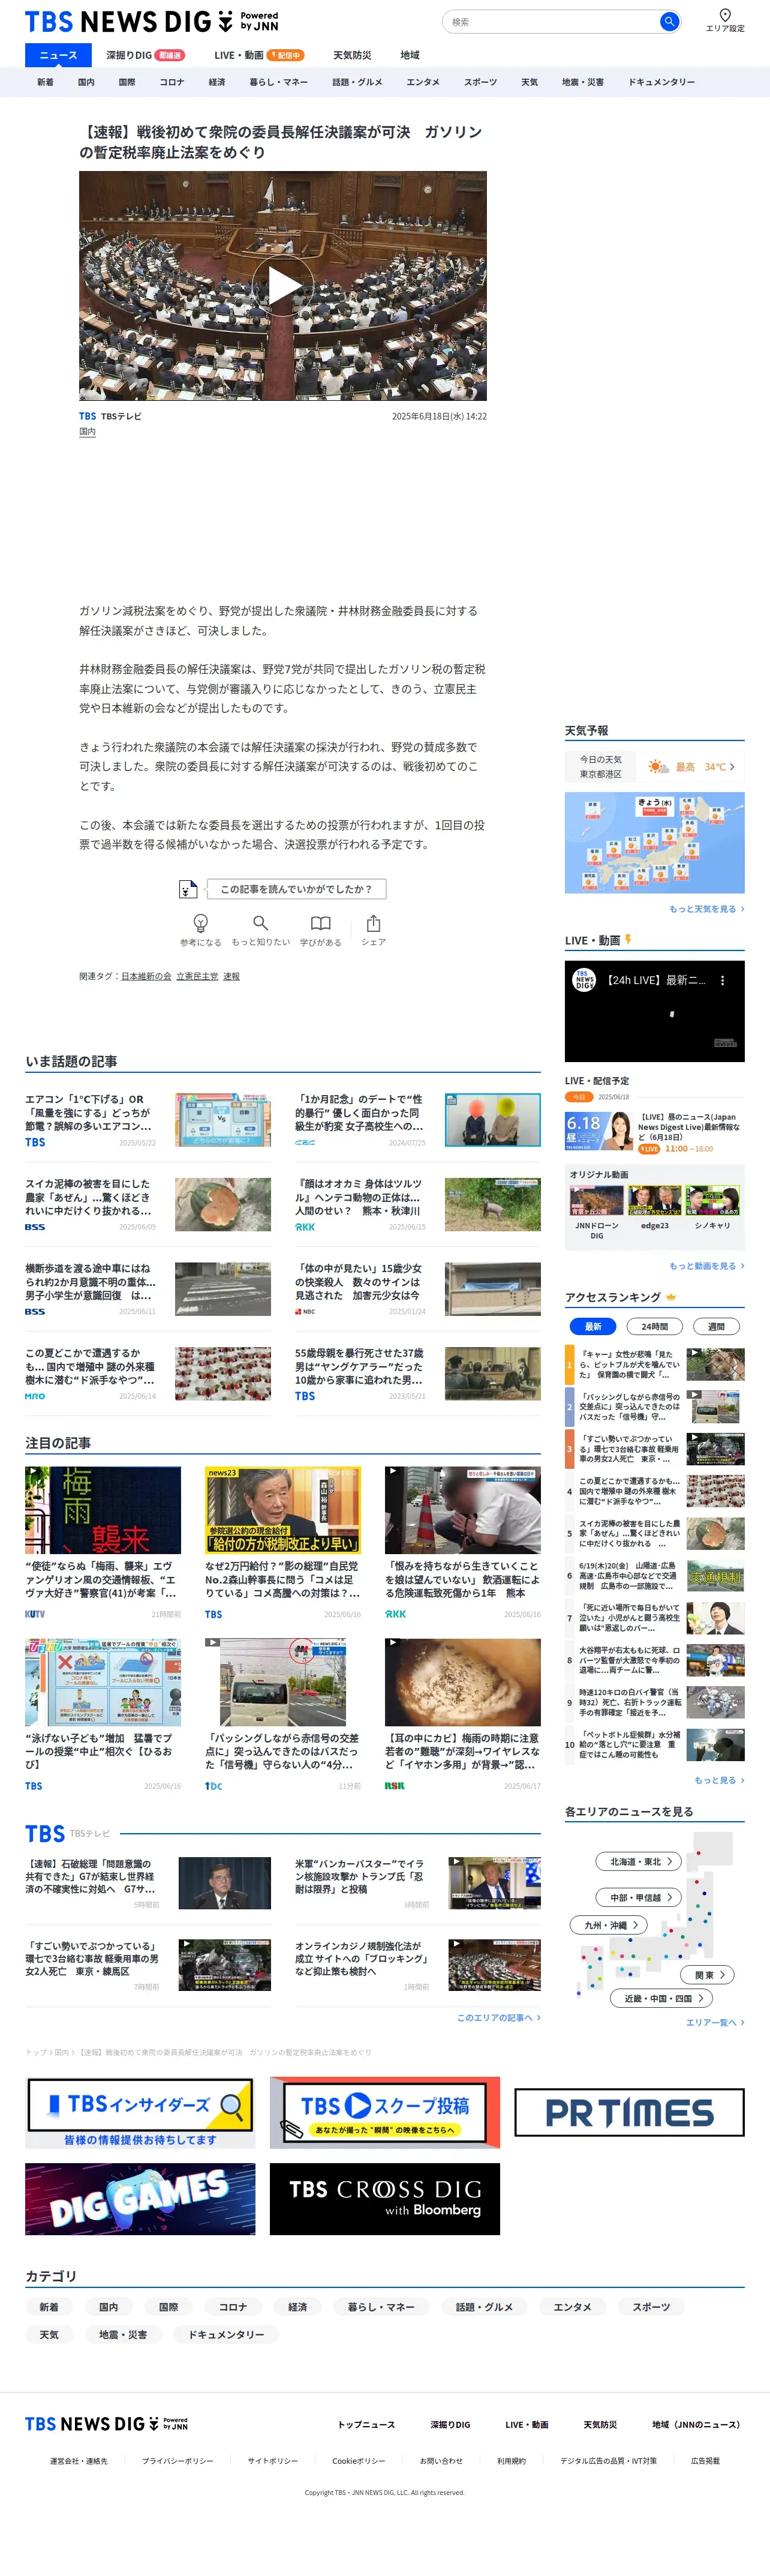Open the 速報 related tag
770x2576 pixels.
pyautogui.click(x=231, y=976)
